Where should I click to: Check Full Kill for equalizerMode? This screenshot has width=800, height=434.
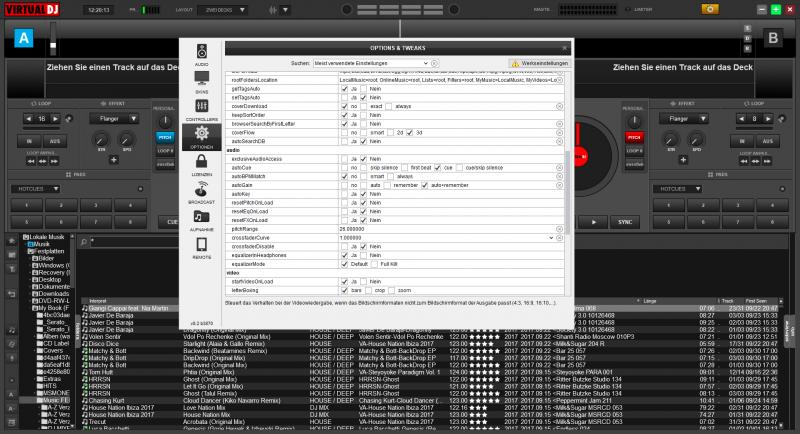(374, 264)
